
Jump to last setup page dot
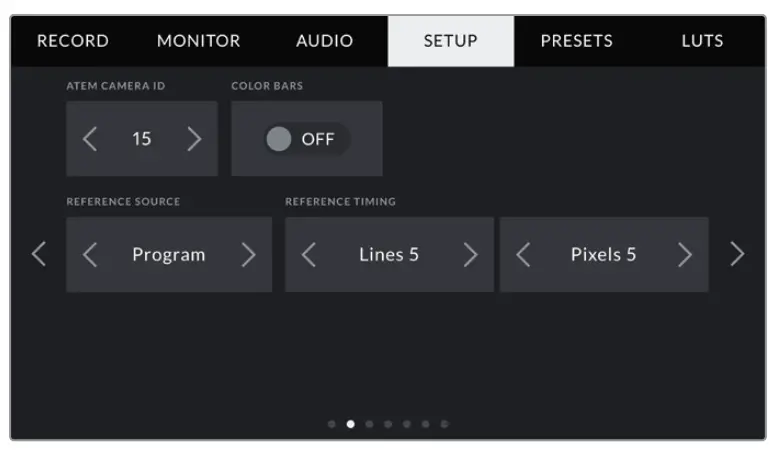445,424
